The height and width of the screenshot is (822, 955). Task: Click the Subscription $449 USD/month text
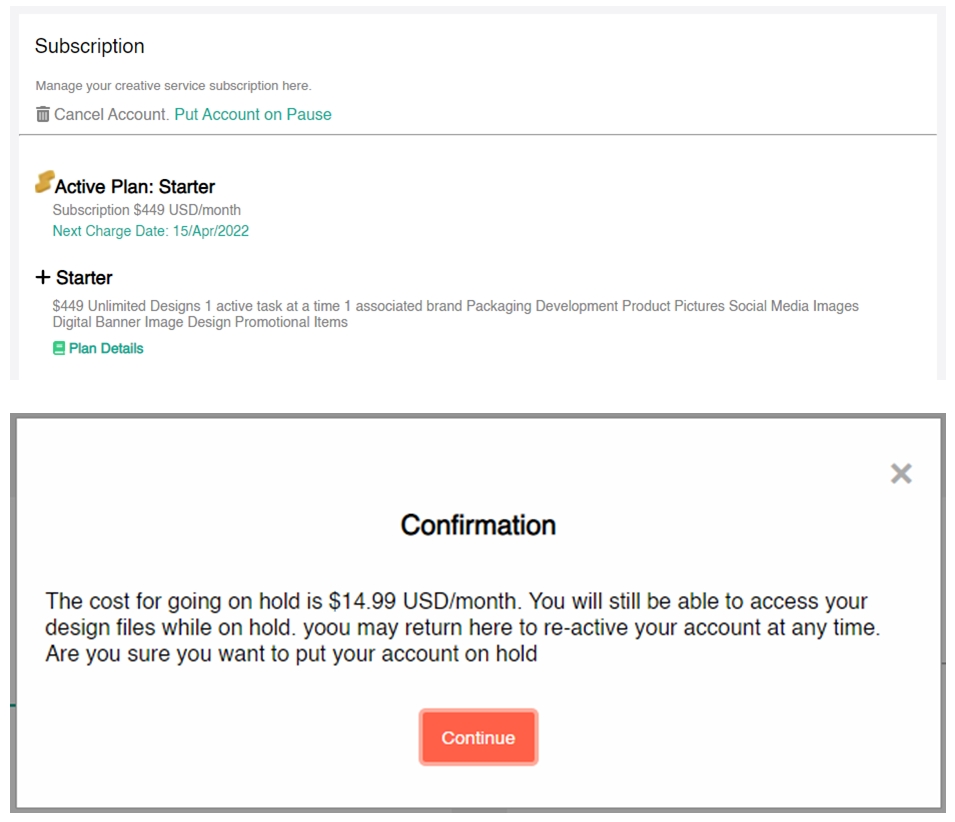tap(147, 210)
